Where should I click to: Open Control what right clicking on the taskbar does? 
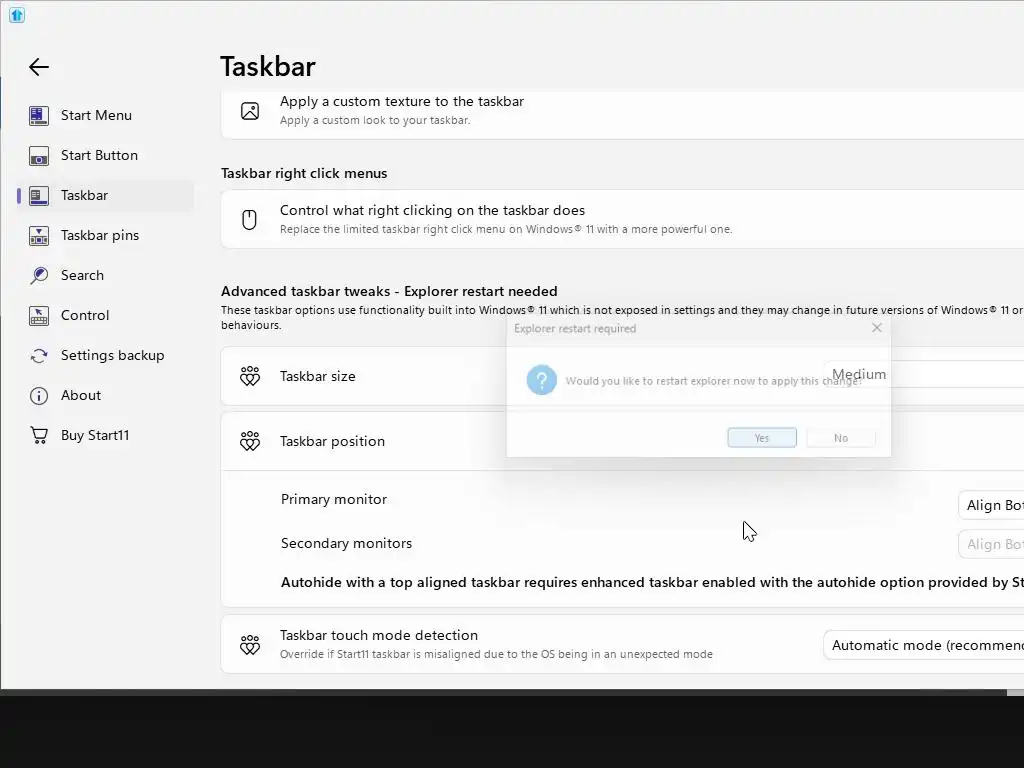pos(622,219)
